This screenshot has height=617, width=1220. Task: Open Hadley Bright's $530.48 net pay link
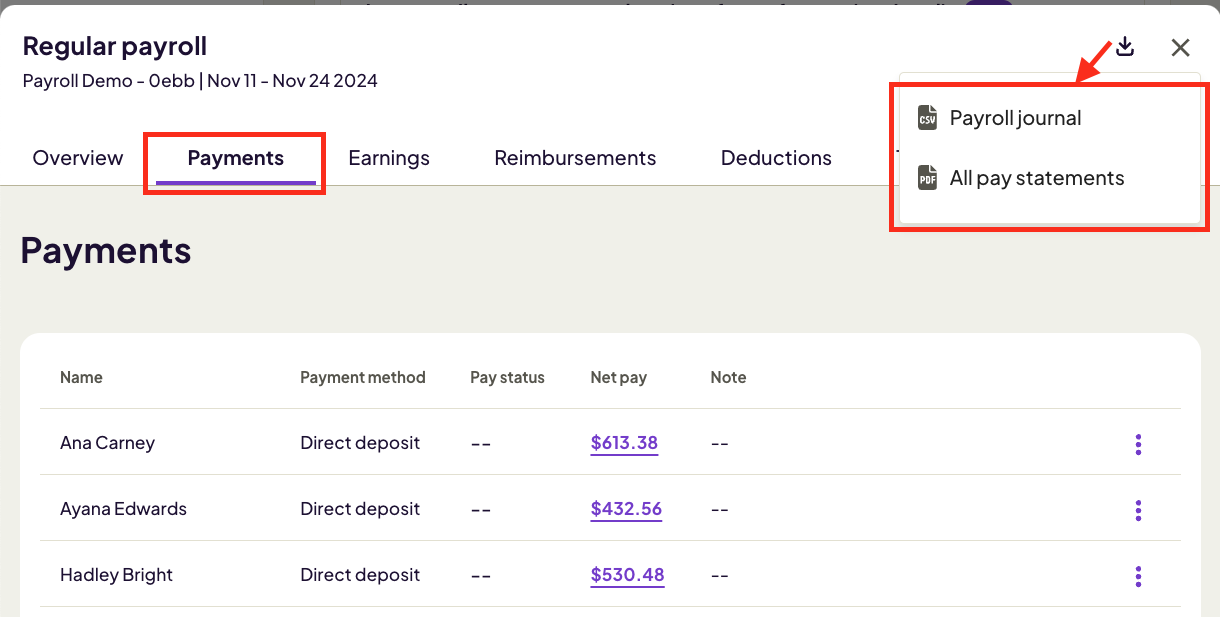[627, 575]
